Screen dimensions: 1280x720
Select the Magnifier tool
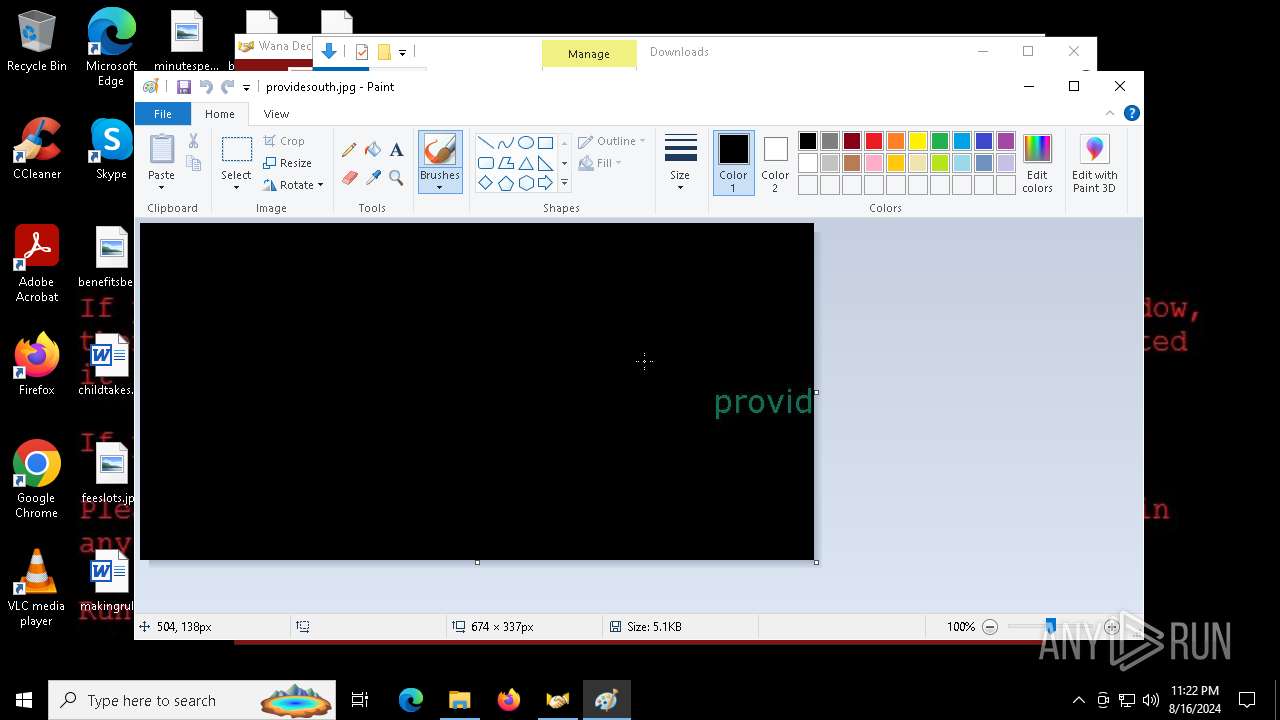[396, 178]
